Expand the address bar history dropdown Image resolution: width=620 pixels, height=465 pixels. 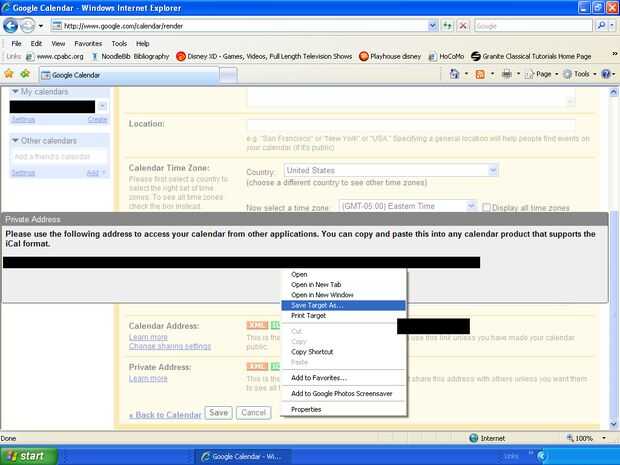433,26
